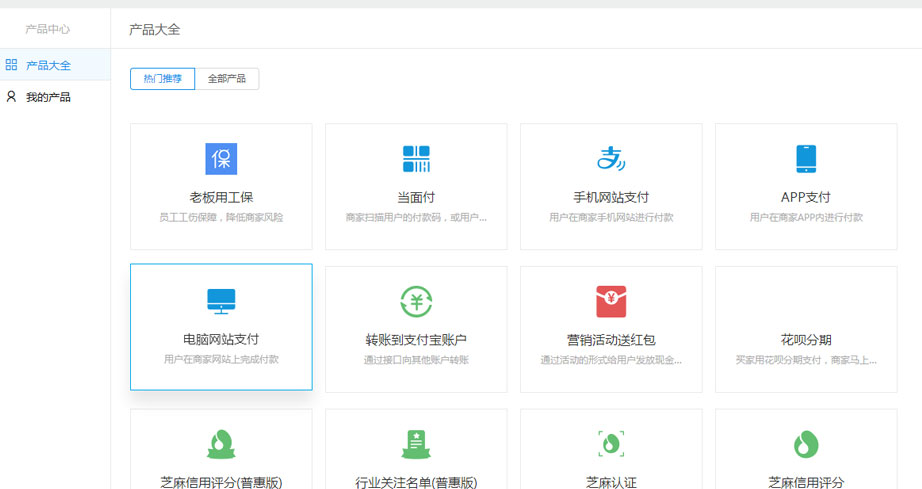Switch to the 热门推荐 tab

163,79
